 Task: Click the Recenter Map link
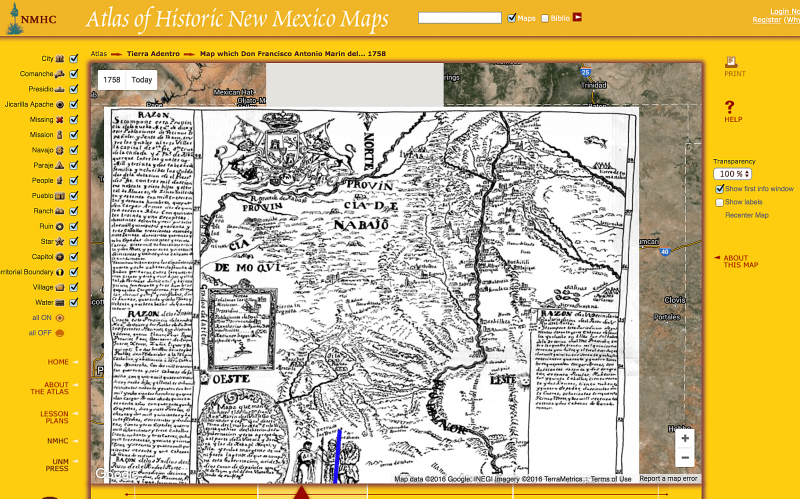click(747, 215)
